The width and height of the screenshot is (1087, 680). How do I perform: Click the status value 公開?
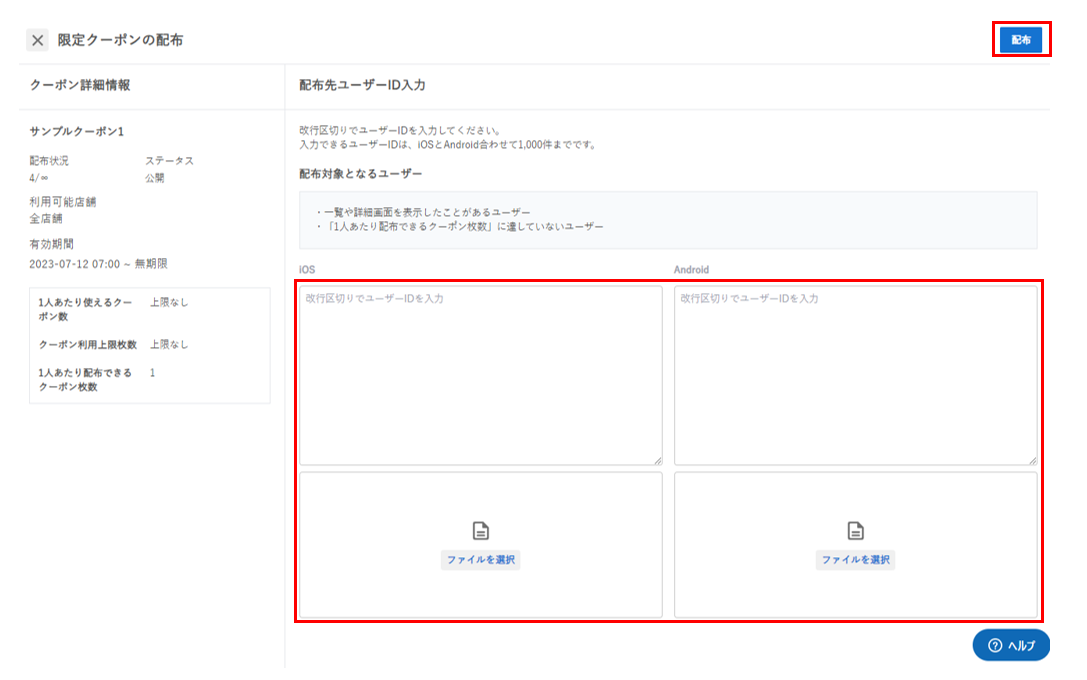[x=155, y=178]
